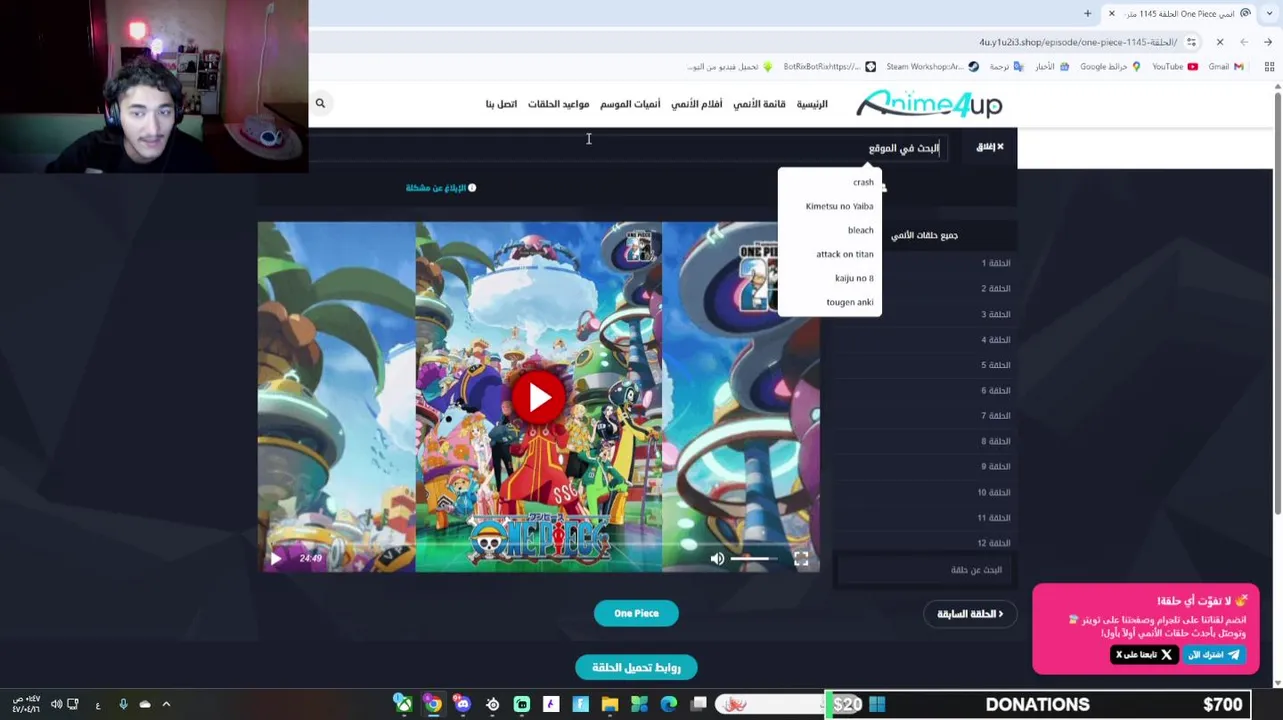Screen dimensions: 1283x720
Task: Open الرئيسية home menu item
Action: tap(812, 104)
